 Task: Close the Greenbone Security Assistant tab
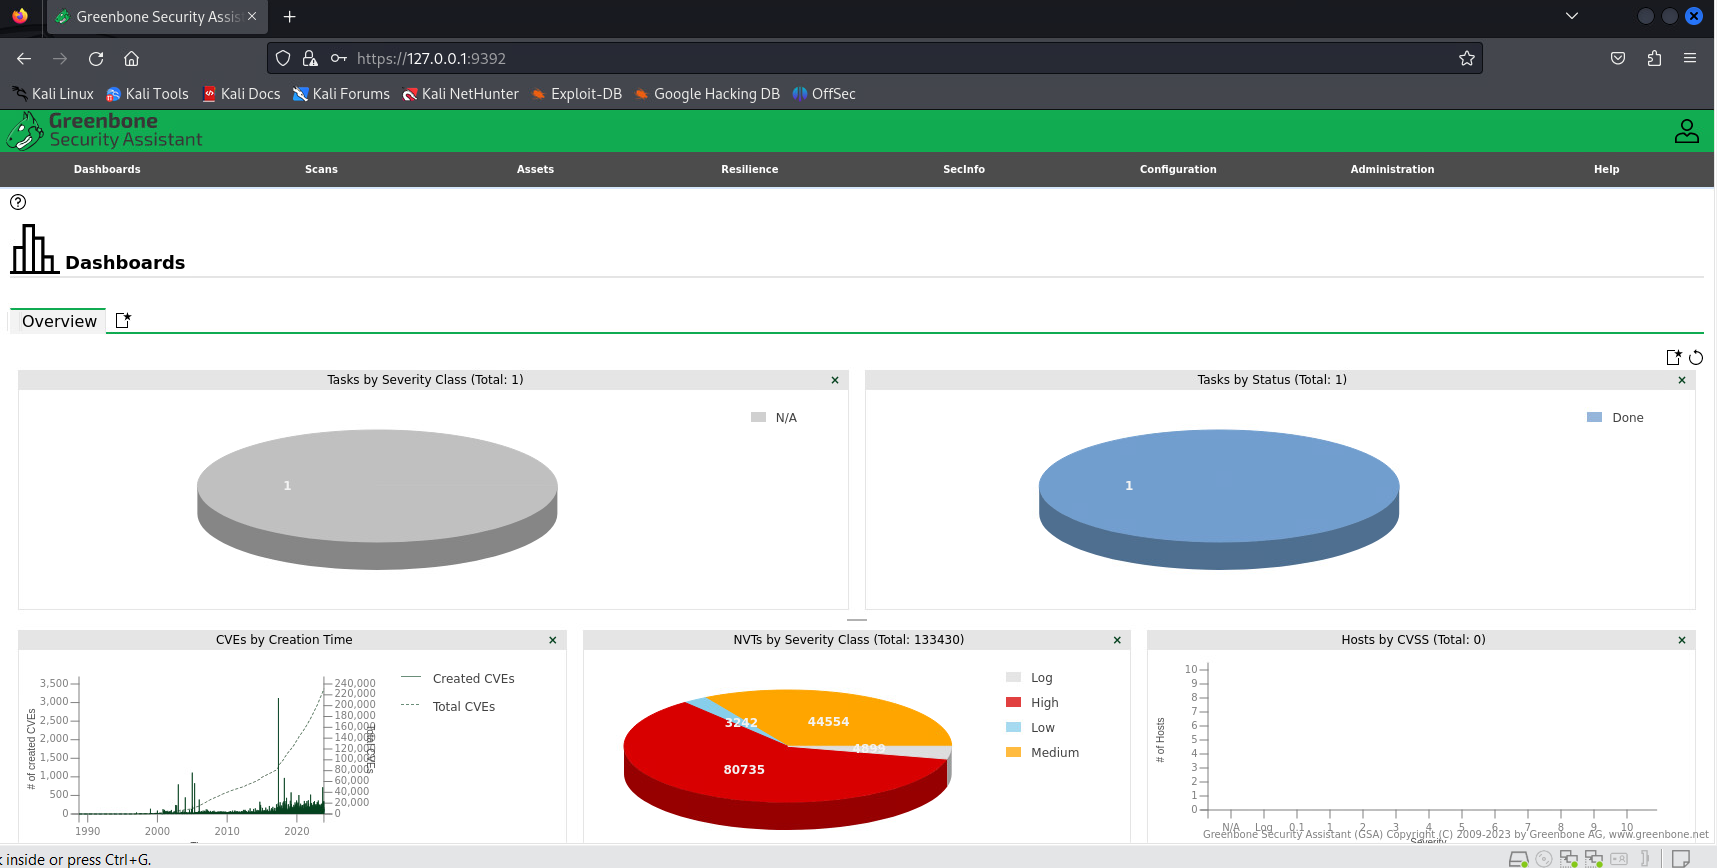tap(252, 17)
